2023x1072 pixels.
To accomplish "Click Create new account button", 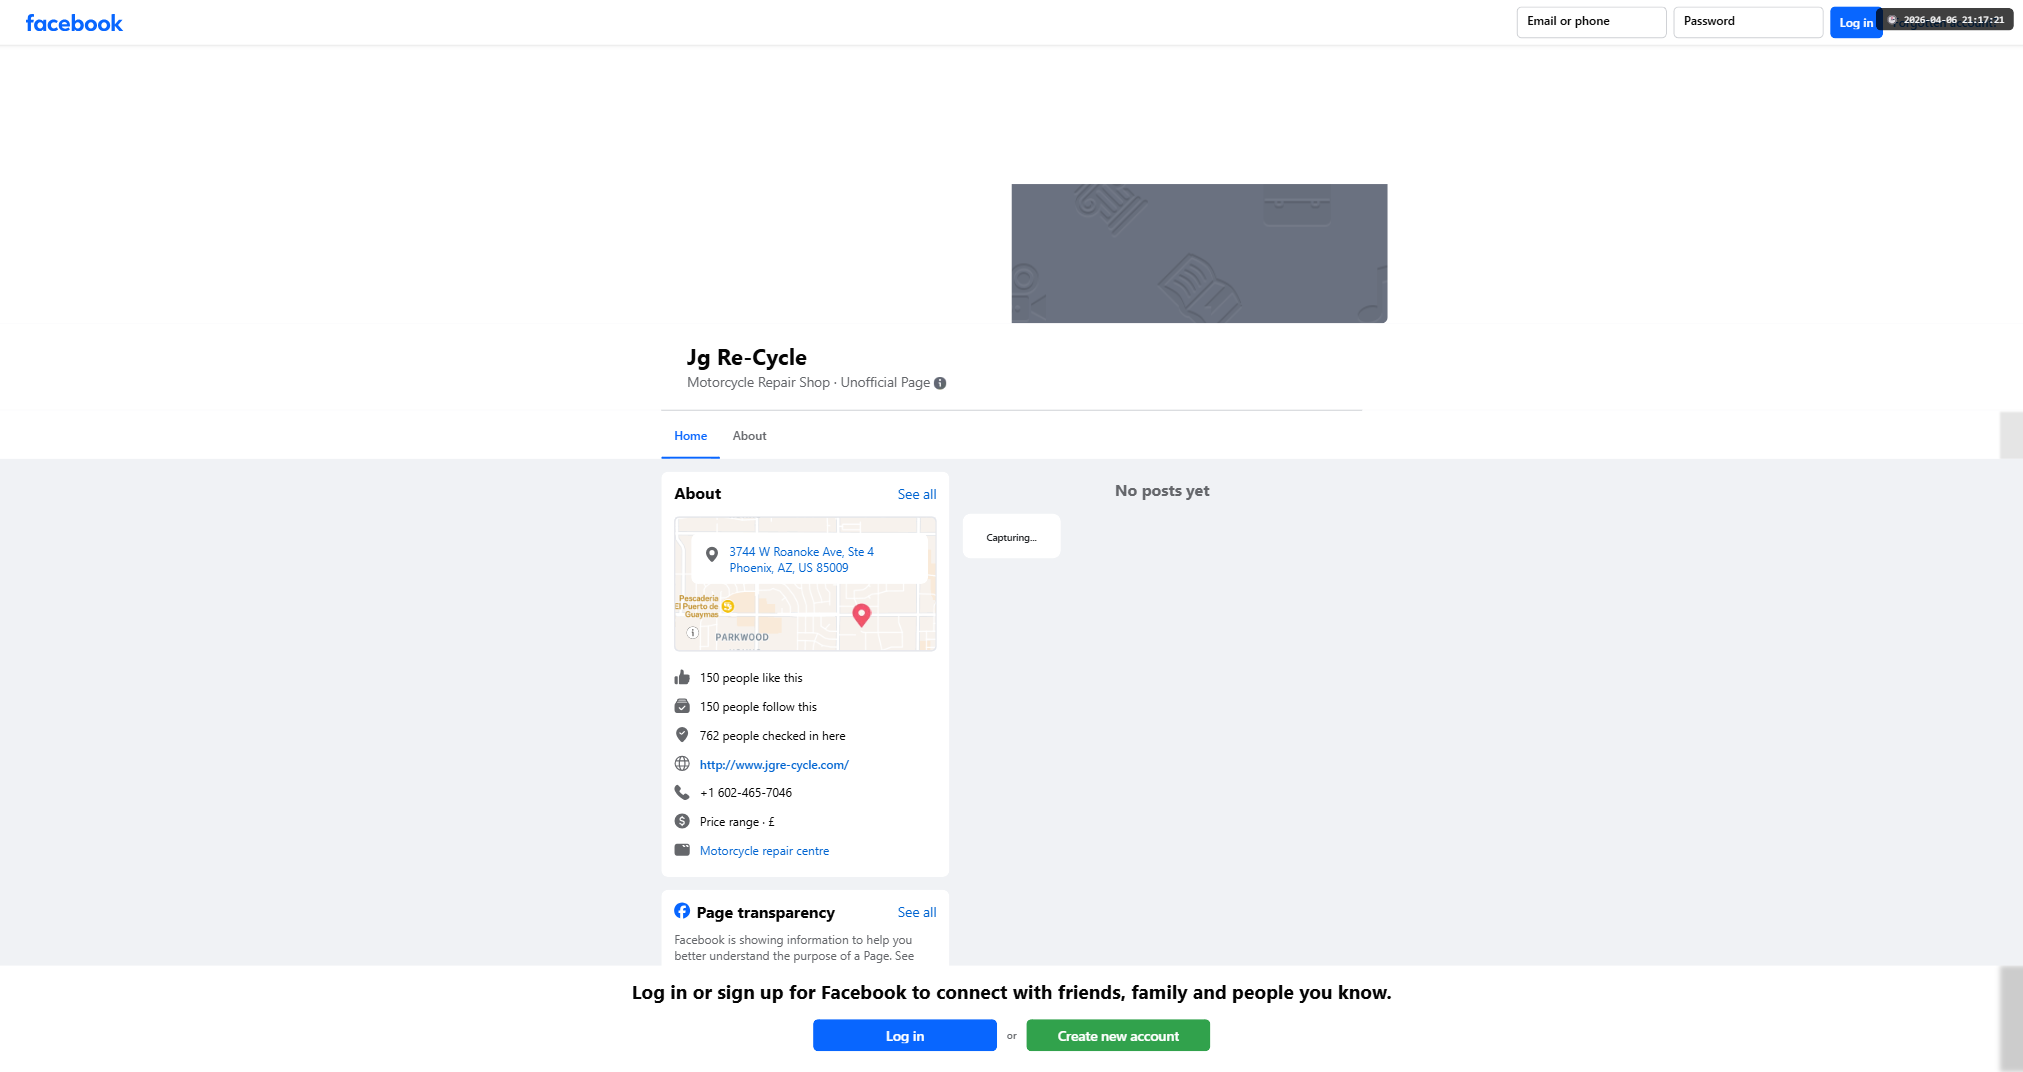I will (1118, 1036).
